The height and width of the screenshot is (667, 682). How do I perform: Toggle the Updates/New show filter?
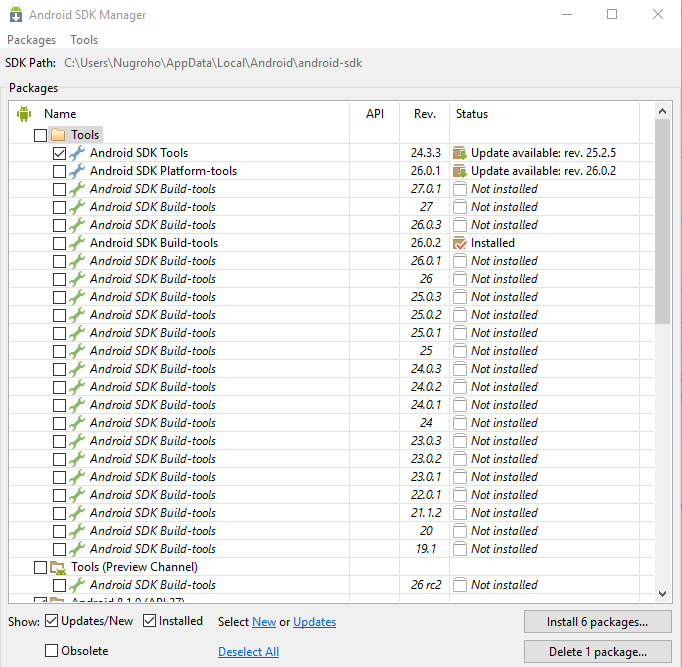coord(52,621)
